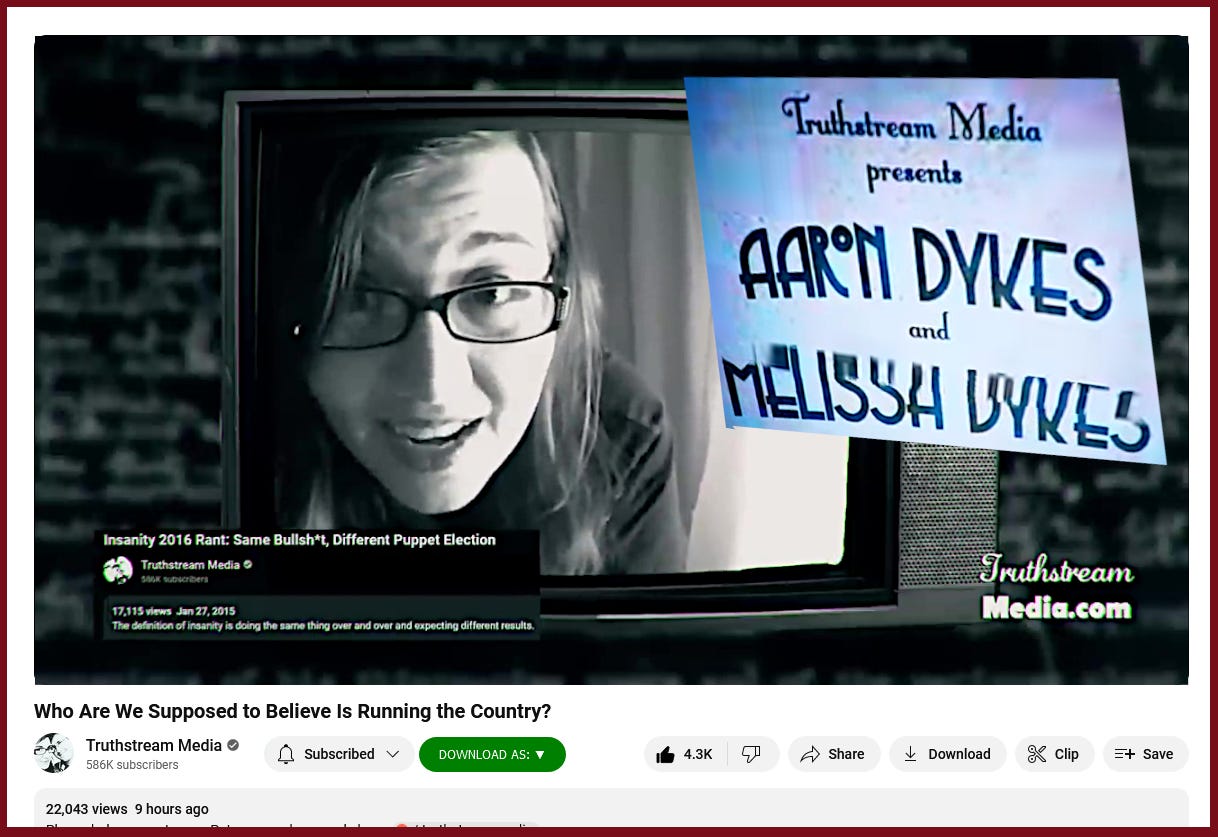
Task: Click the 22,043 views description line
Action: (128, 809)
